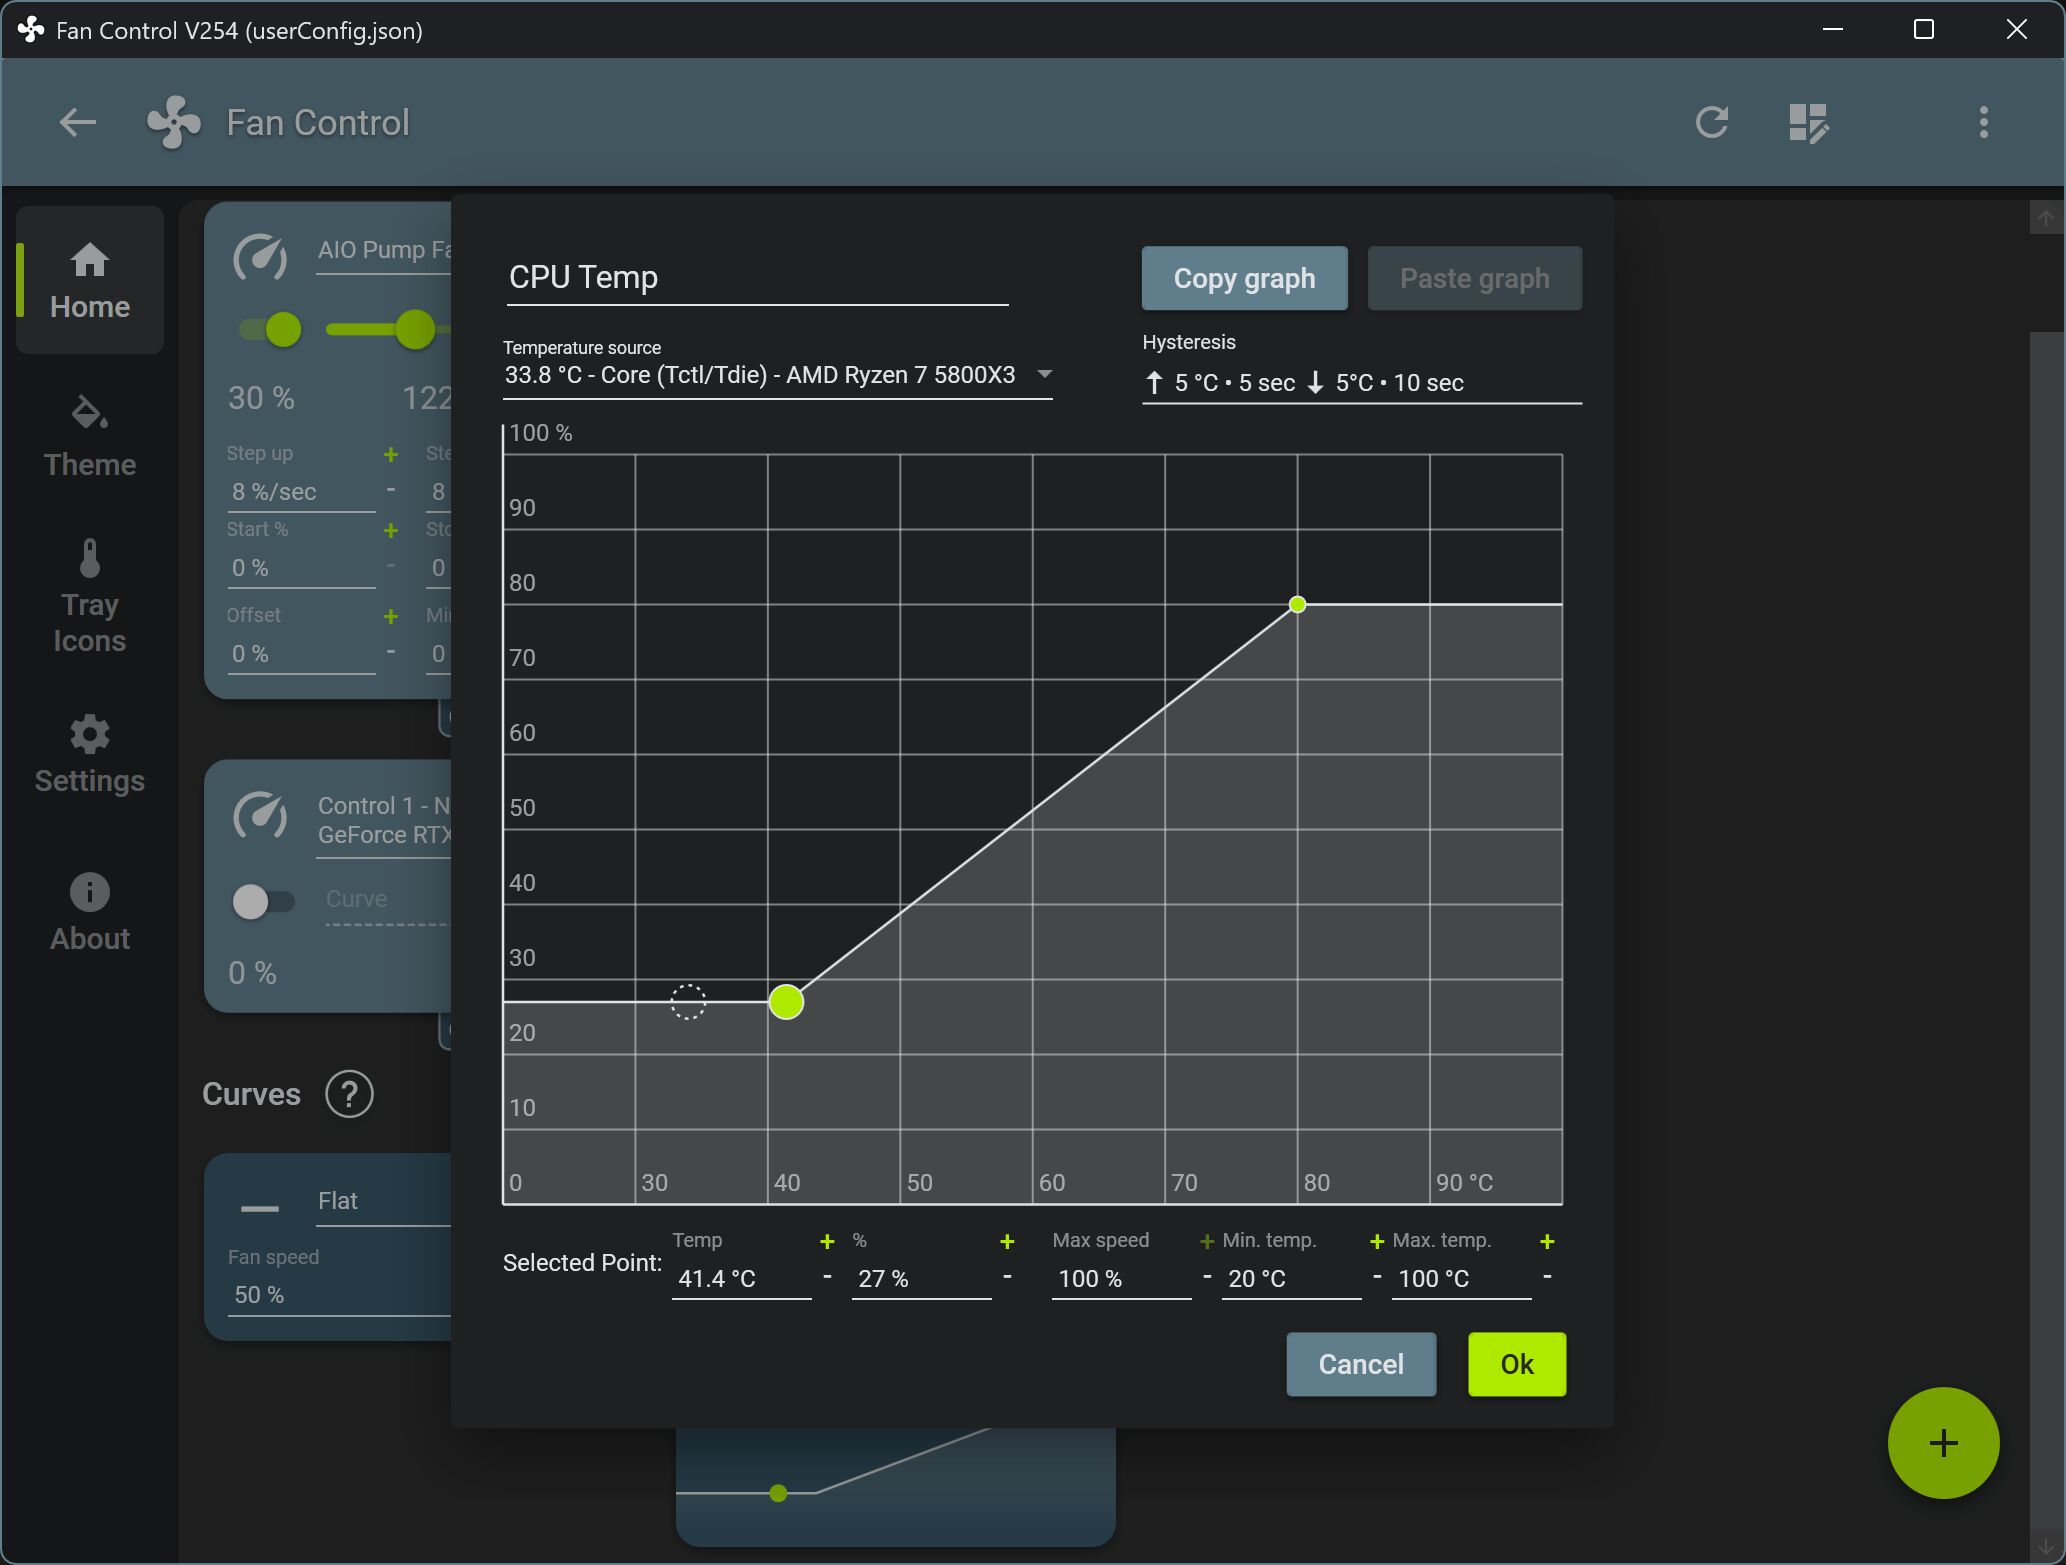
Task: Click the 80 °C graph point
Action: point(1297,604)
